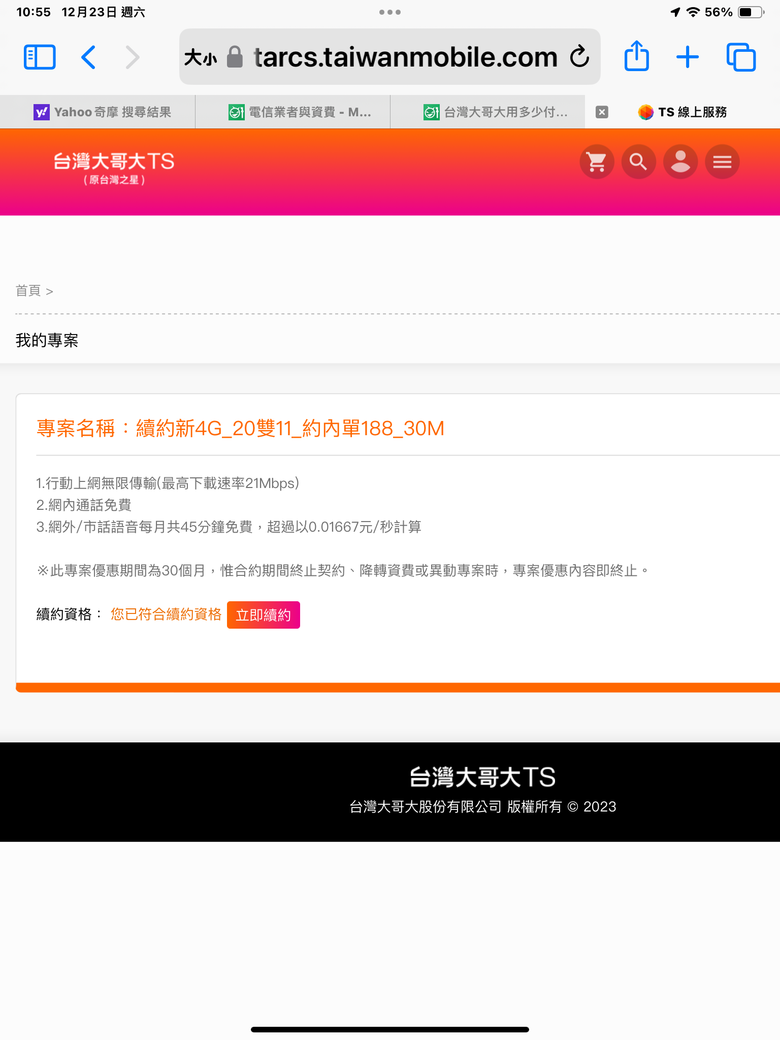780x1040 pixels.
Task: Tap the 12月23日 週六 date
Action: [x=103, y=12]
